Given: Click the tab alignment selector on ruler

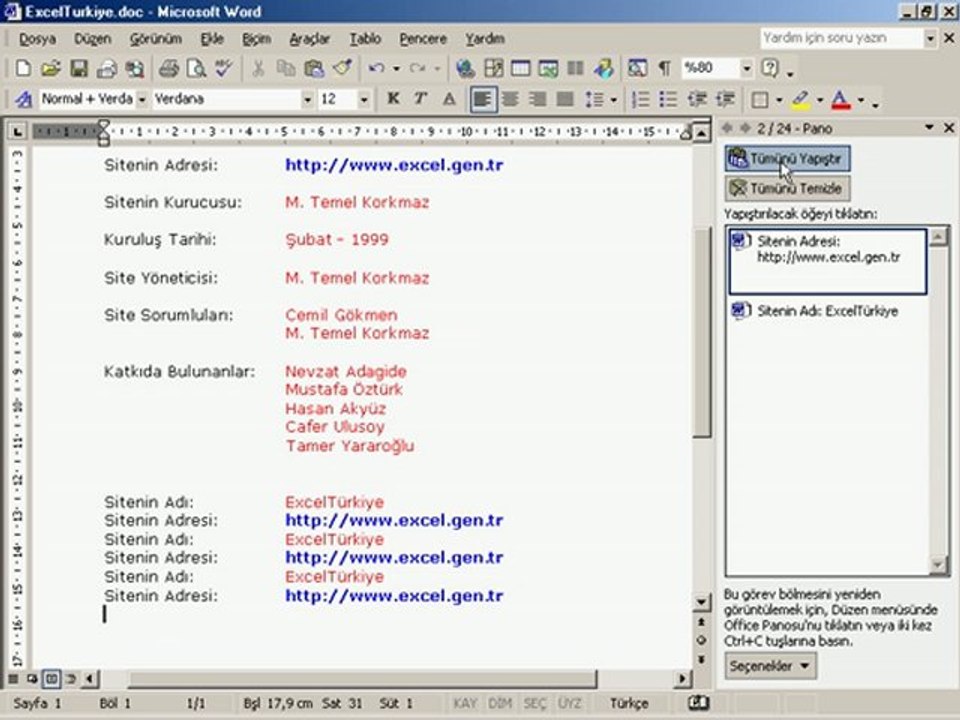Looking at the screenshot, I should [x=17, y=131].
